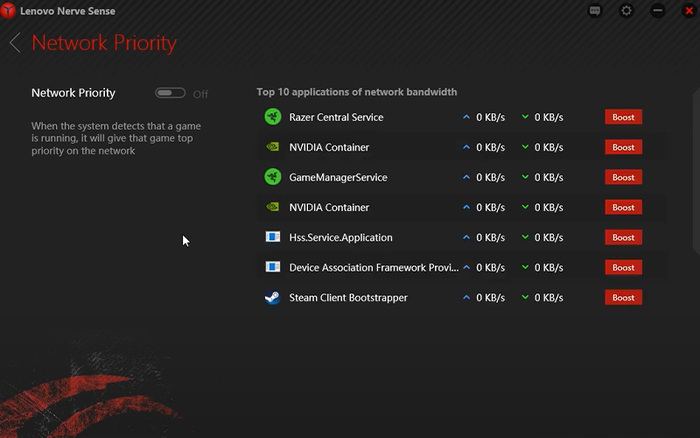Click download arrow for Steam Client Bootstrapper

tap(525, 297)
